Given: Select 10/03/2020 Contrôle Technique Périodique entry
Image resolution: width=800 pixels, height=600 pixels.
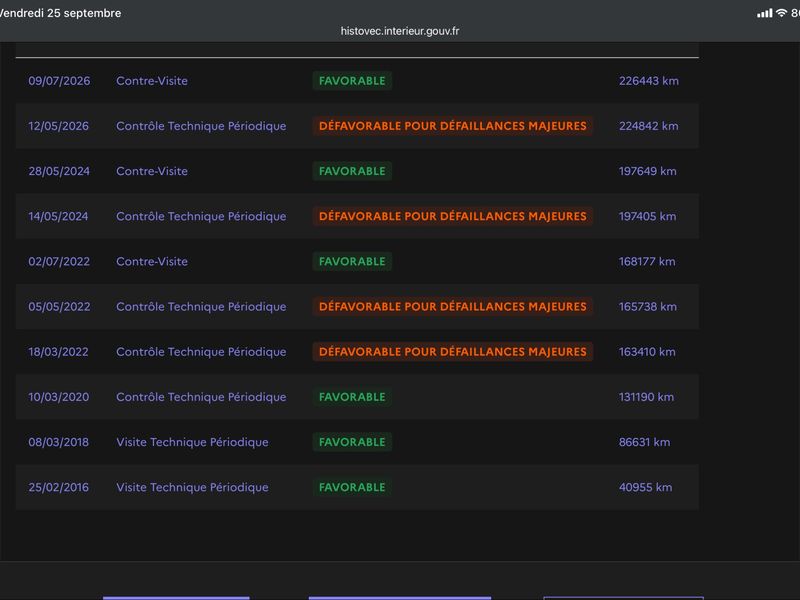Looking at the screenshot, I should [357, 397].
